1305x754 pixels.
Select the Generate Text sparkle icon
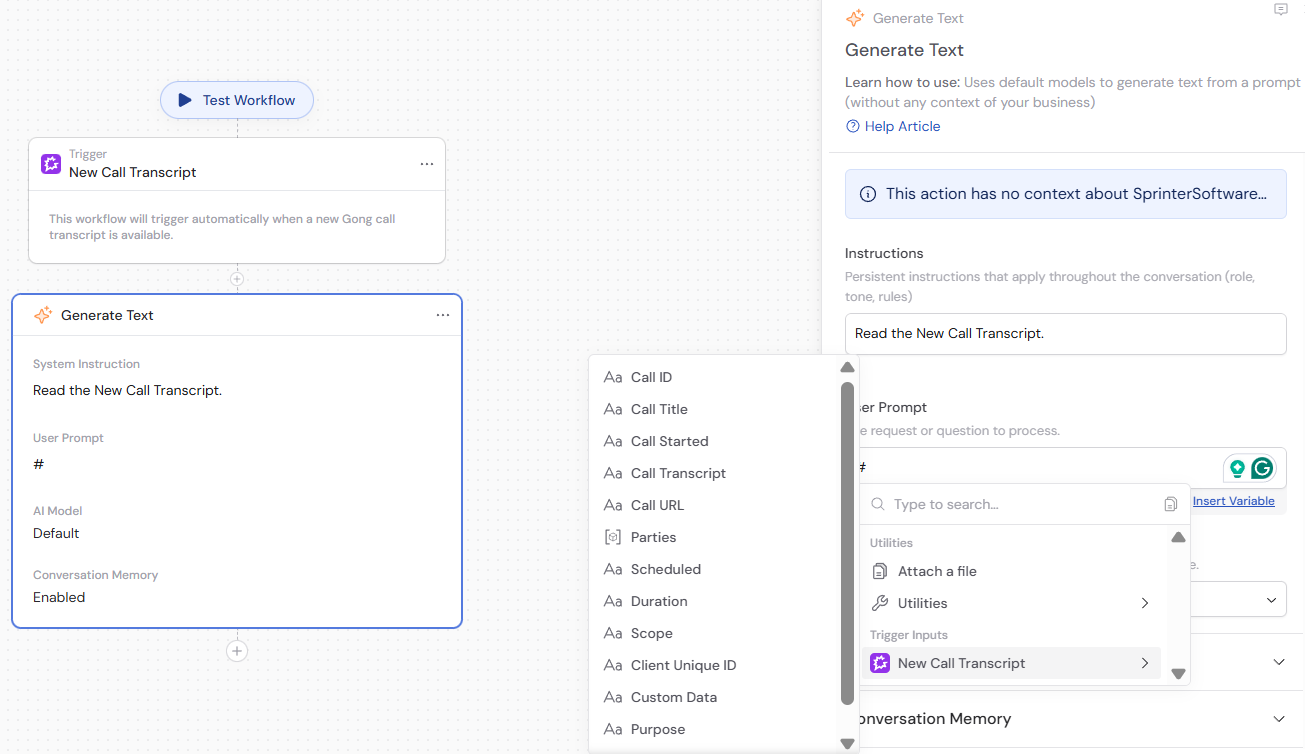click(44, 314)
